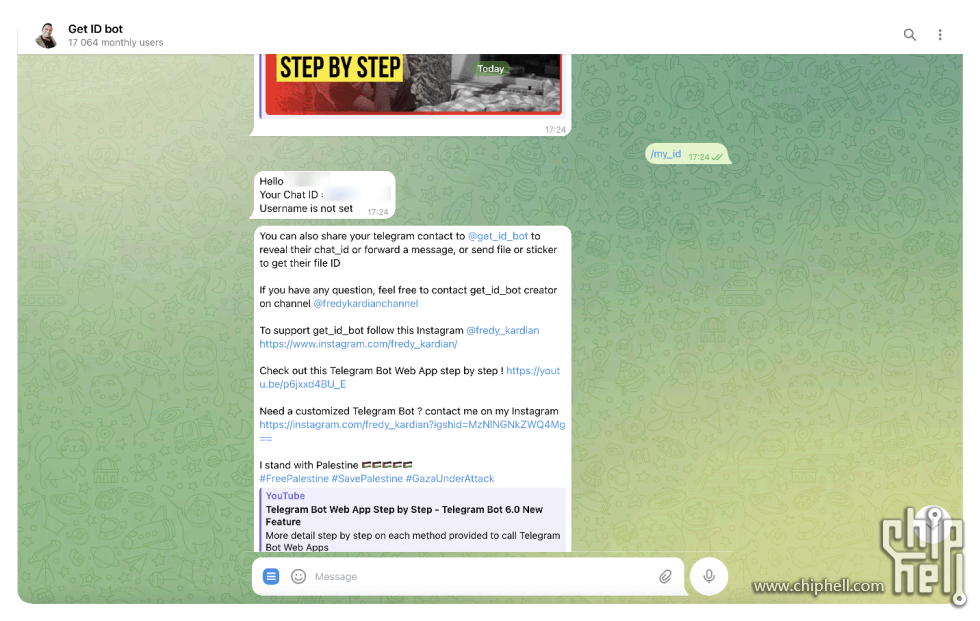The width and height of the screenshot is (980, 621).
Task: Open the Telegram Bot Web App preview title
Action: [404, 515]
